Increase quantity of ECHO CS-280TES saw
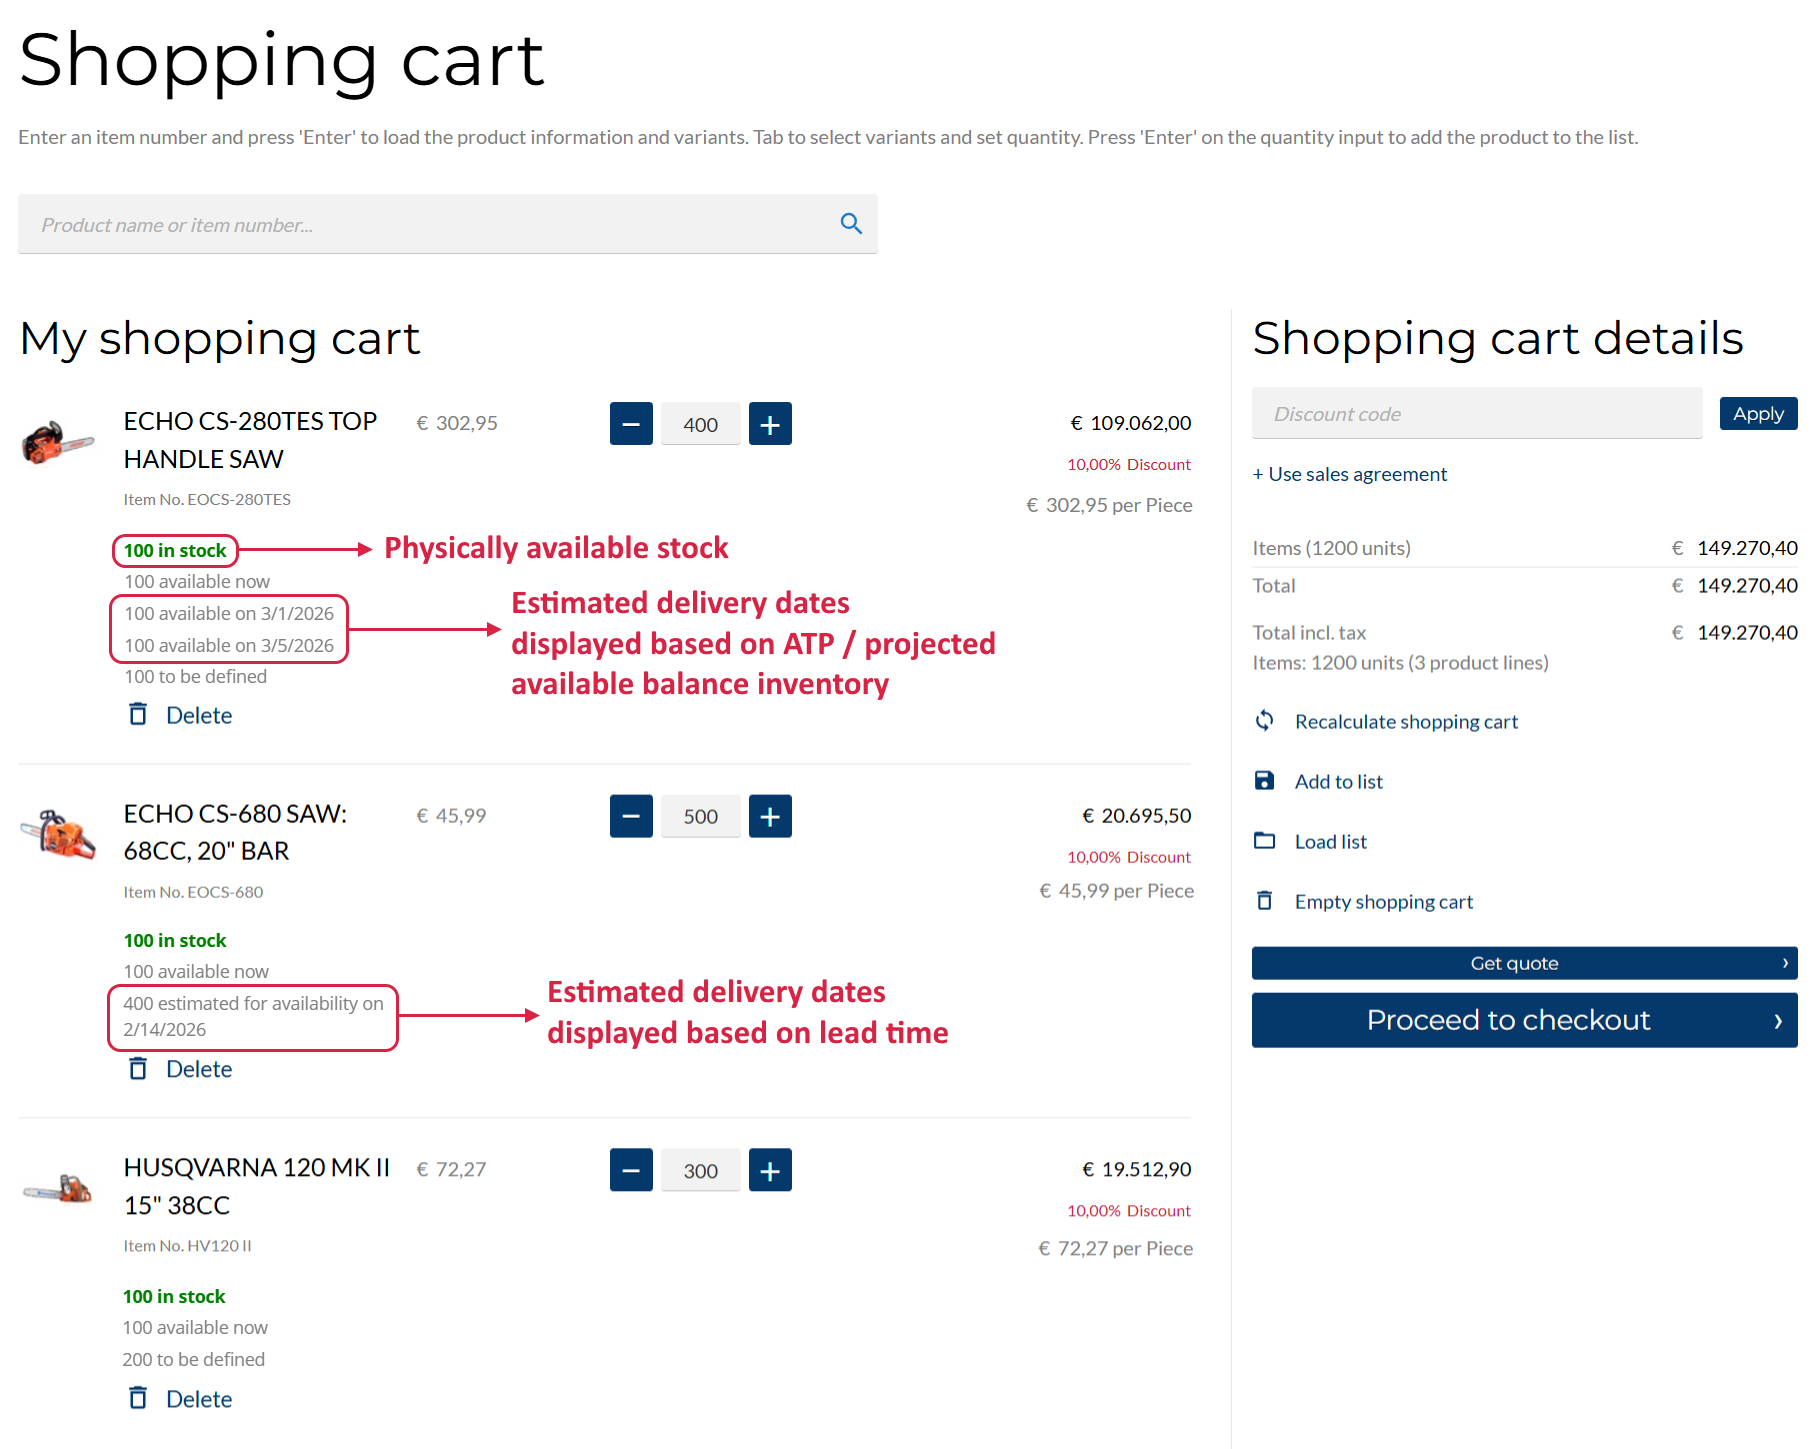 click(x=770, y=424)
